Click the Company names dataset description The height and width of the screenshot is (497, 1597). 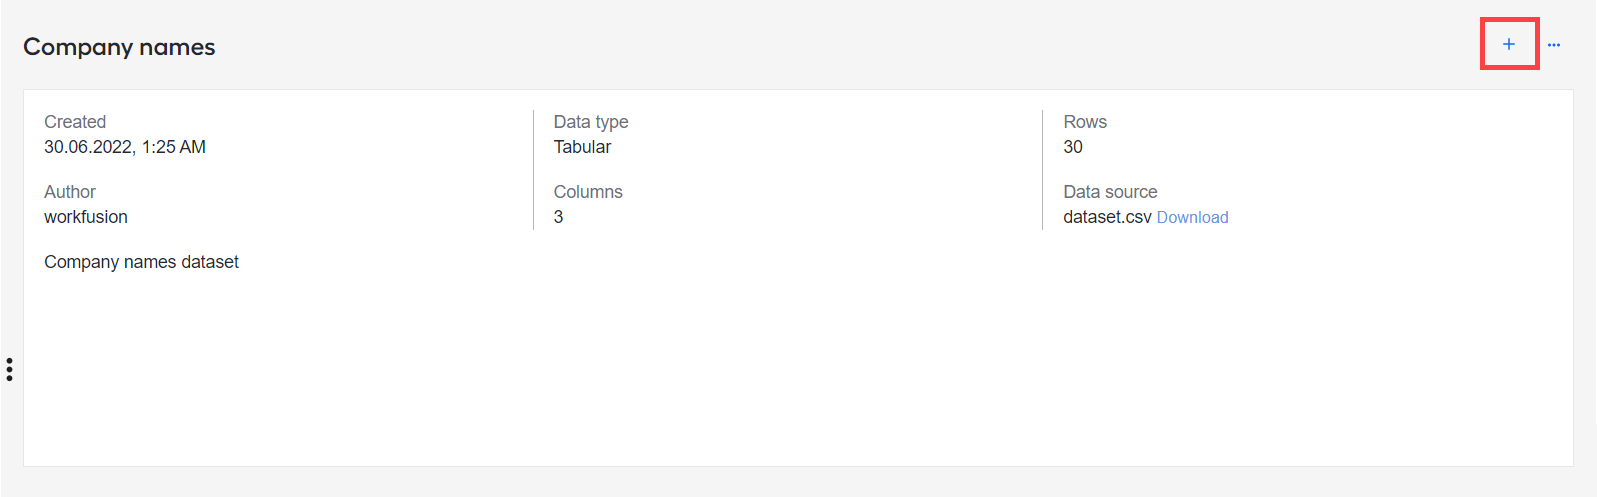click(x=141, y=262)
